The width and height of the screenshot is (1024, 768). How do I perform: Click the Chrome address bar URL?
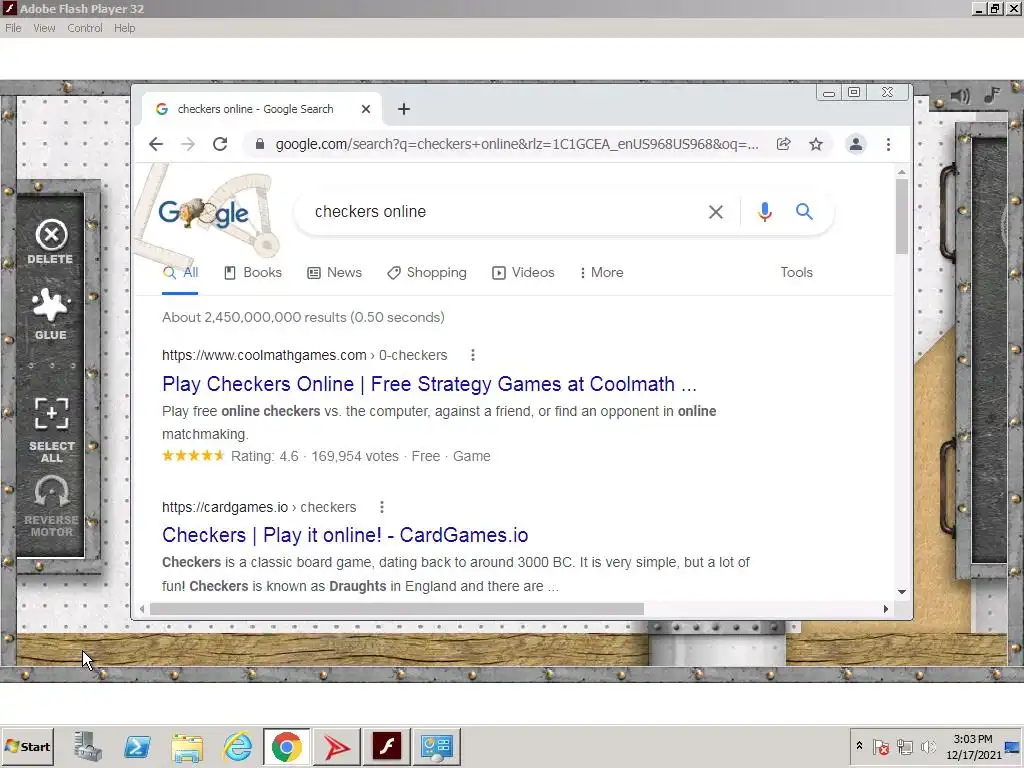click(517, 144)
